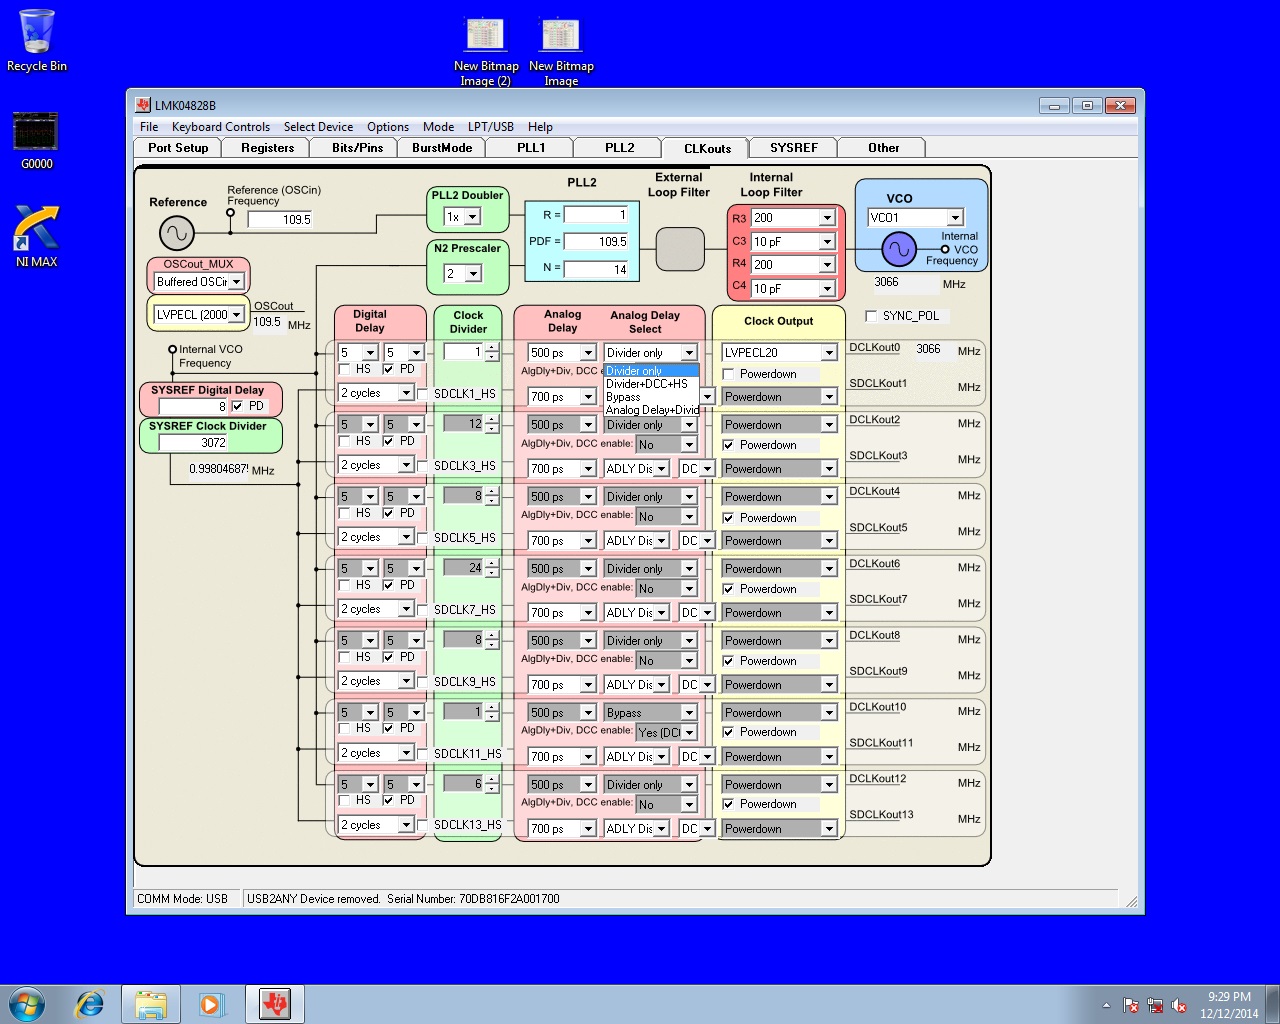Select the Internal VCO radio option in VCO panel

(945, 249)
